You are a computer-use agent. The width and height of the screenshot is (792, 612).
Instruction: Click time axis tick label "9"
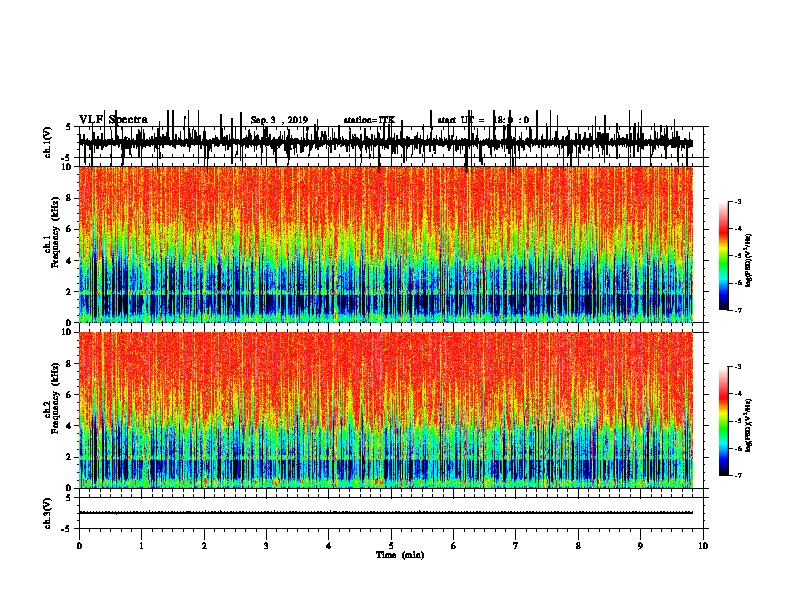640,546
